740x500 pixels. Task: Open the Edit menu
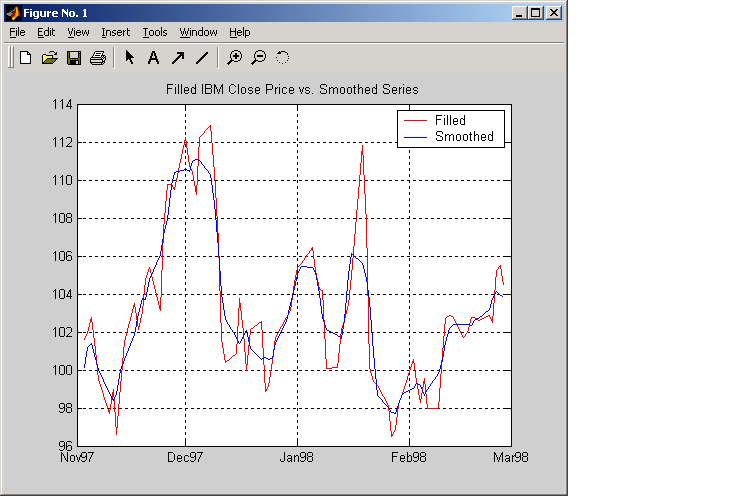tap(46, 32)
